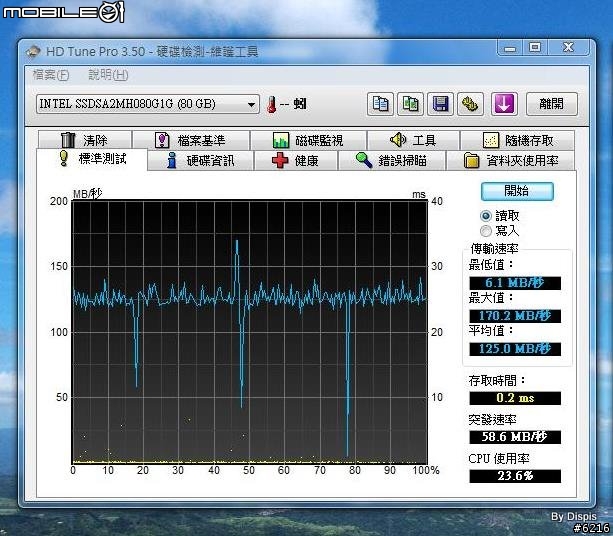Image resolution: width=613 pixels, height=536 pixels.
Task: Click the green chart icon for 磁碟監視
Action: (281, 140)
